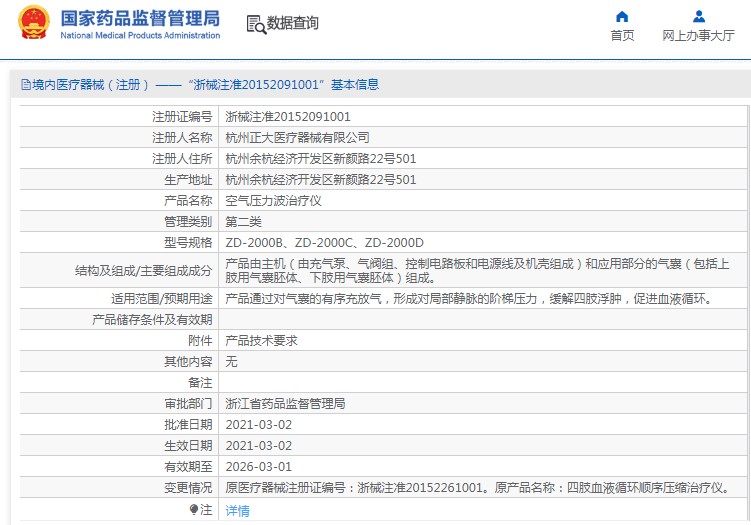This screenshot has width=751, height=525.
Task: Select 其他内容 value 无
Action: pos(231,362)
